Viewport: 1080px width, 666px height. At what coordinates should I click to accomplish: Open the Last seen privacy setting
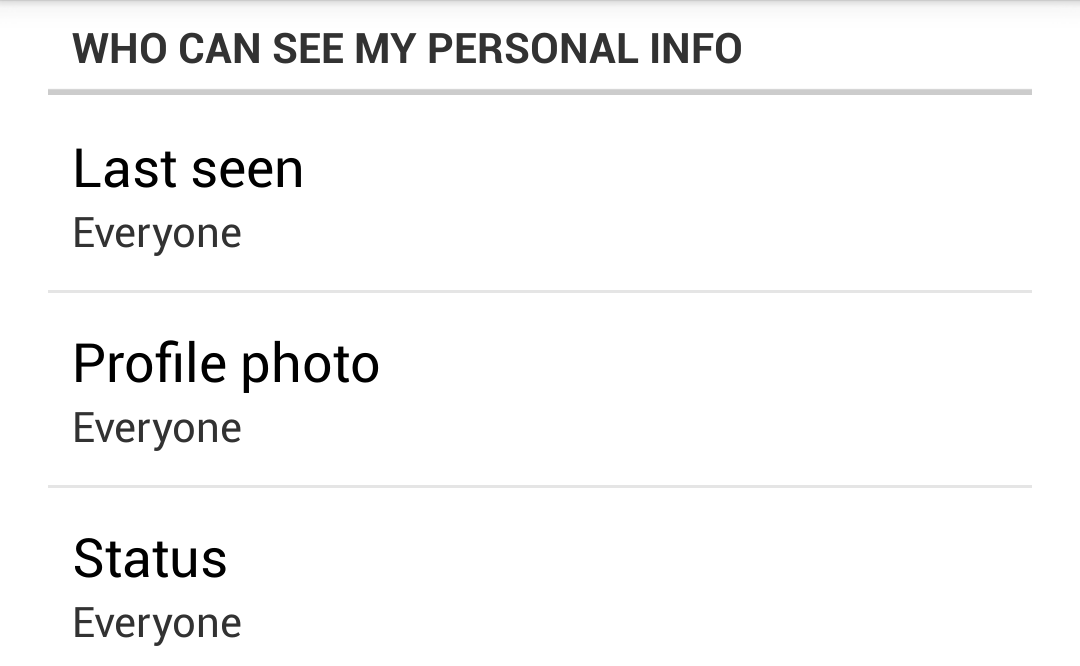540,196
